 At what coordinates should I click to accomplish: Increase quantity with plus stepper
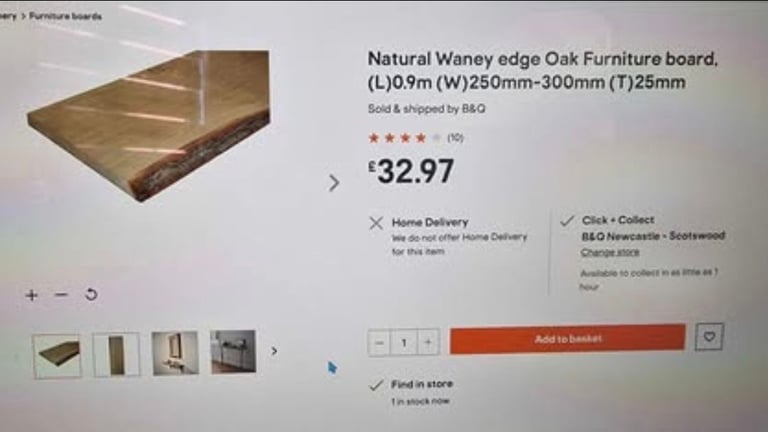[428, 342]
